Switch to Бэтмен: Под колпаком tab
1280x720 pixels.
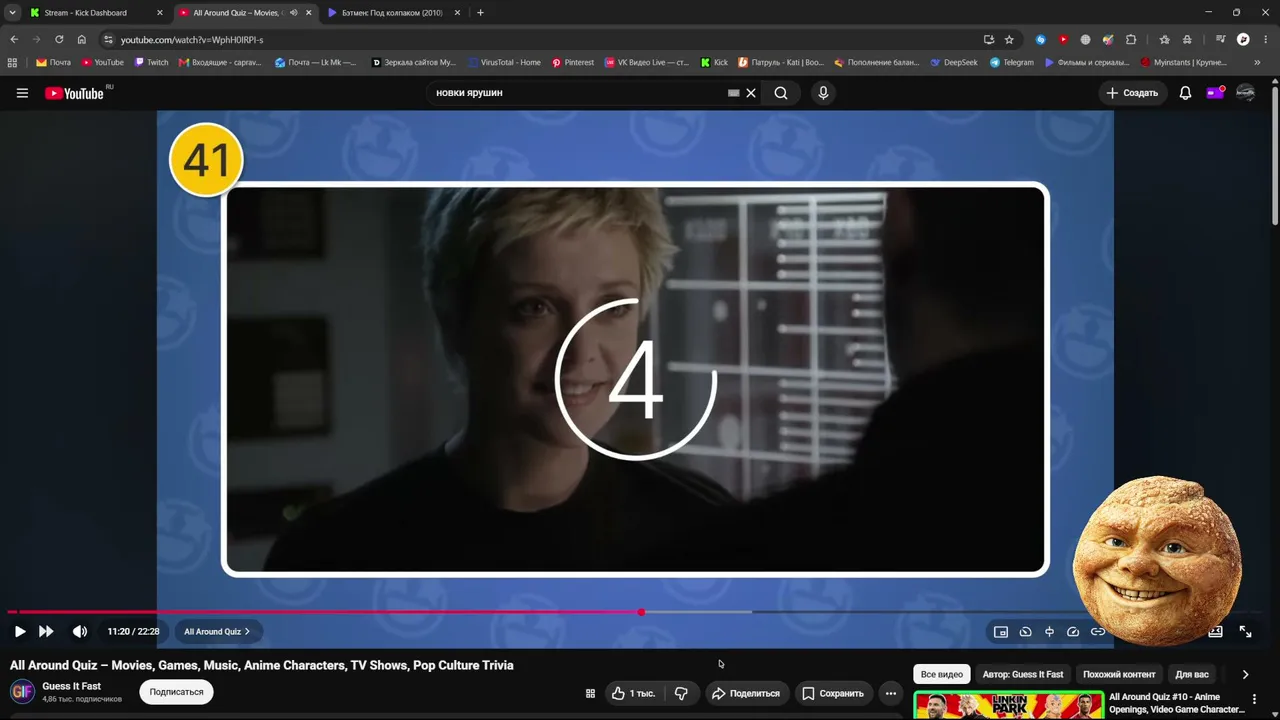click(x=392, y=13)
